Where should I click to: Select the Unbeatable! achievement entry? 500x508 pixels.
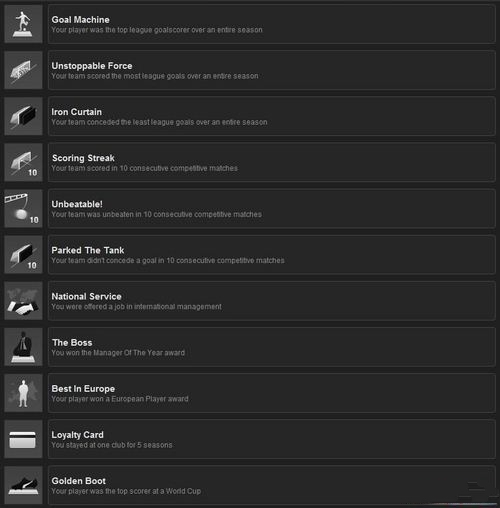coord(272,208)
